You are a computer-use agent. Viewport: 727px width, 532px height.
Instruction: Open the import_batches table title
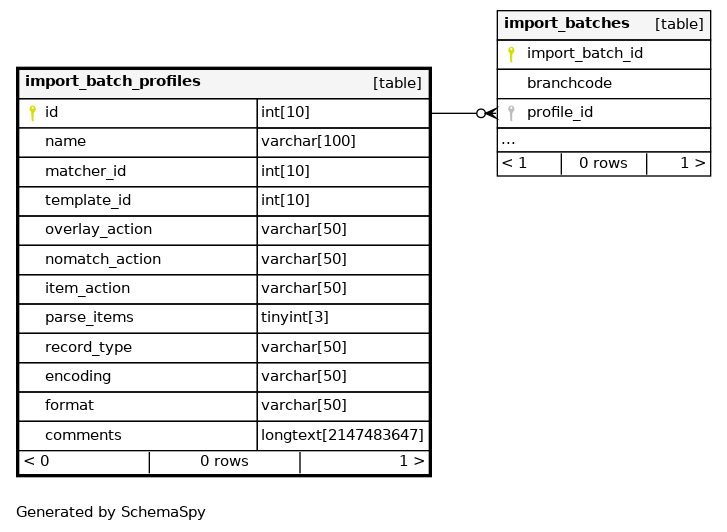coord(566,24)
